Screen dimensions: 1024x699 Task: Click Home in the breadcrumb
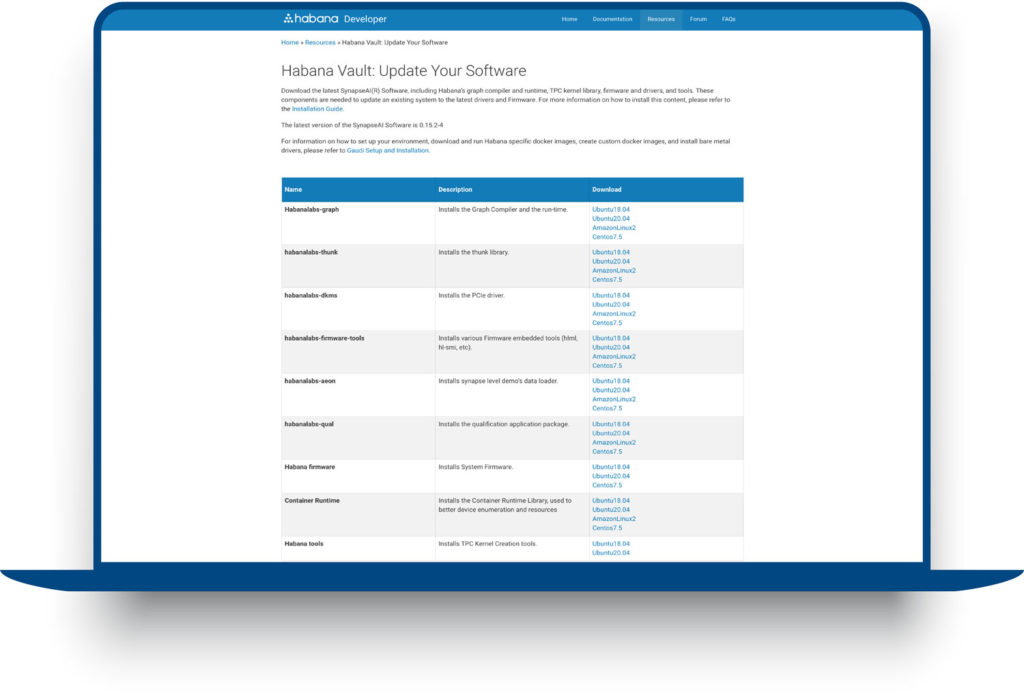[x=290, y=42]
